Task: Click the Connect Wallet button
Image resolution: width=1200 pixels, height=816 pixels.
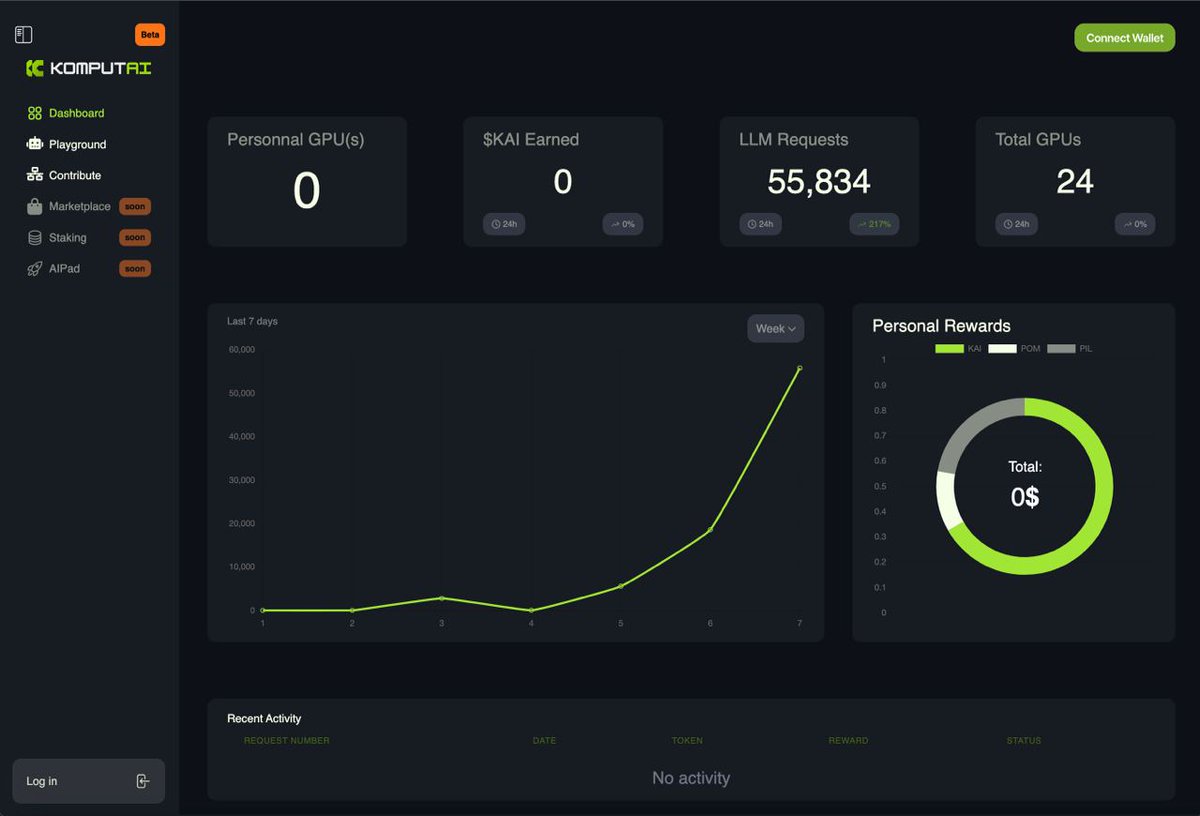Action: (1125, 38)
